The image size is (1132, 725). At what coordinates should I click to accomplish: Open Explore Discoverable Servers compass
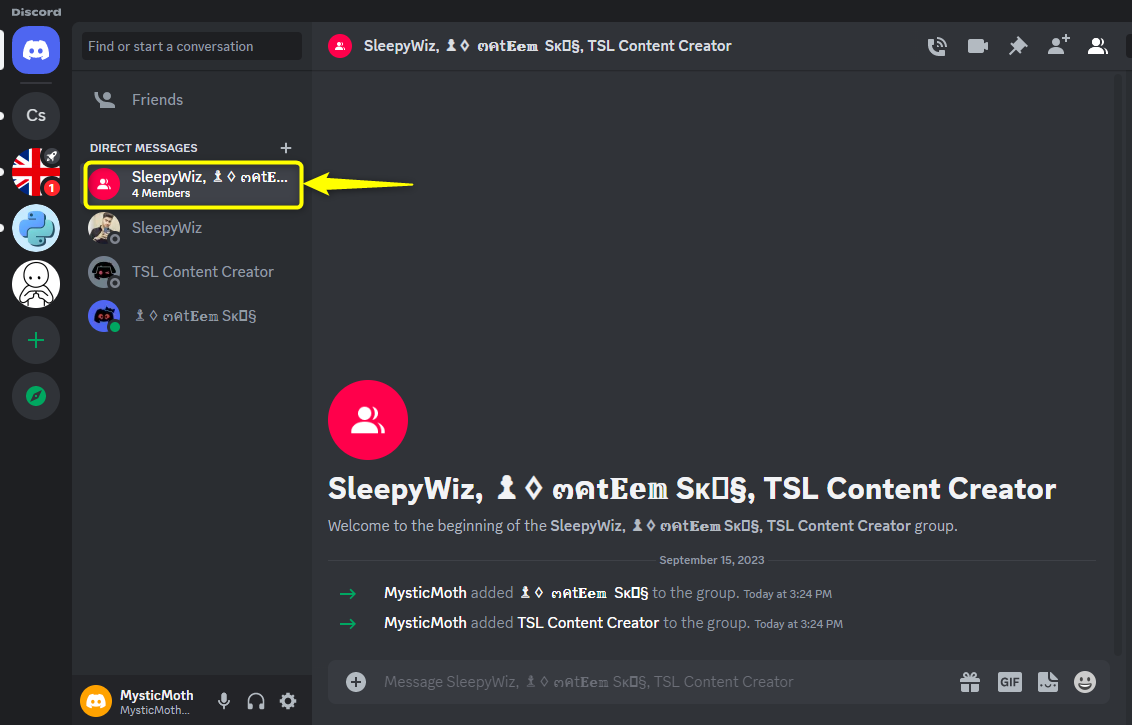point(36,397)
